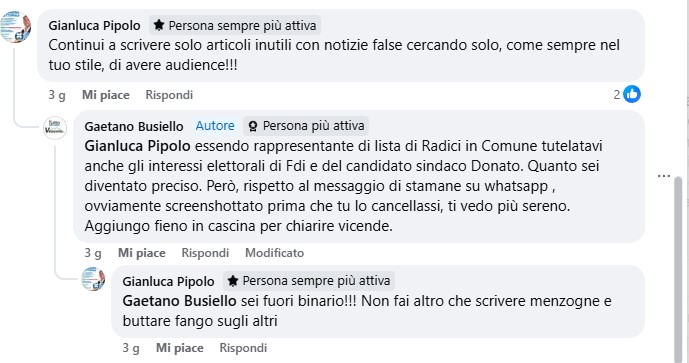Click 'Mi piace' on the last reply
The image size is (689, 363).
pos(180,348)
